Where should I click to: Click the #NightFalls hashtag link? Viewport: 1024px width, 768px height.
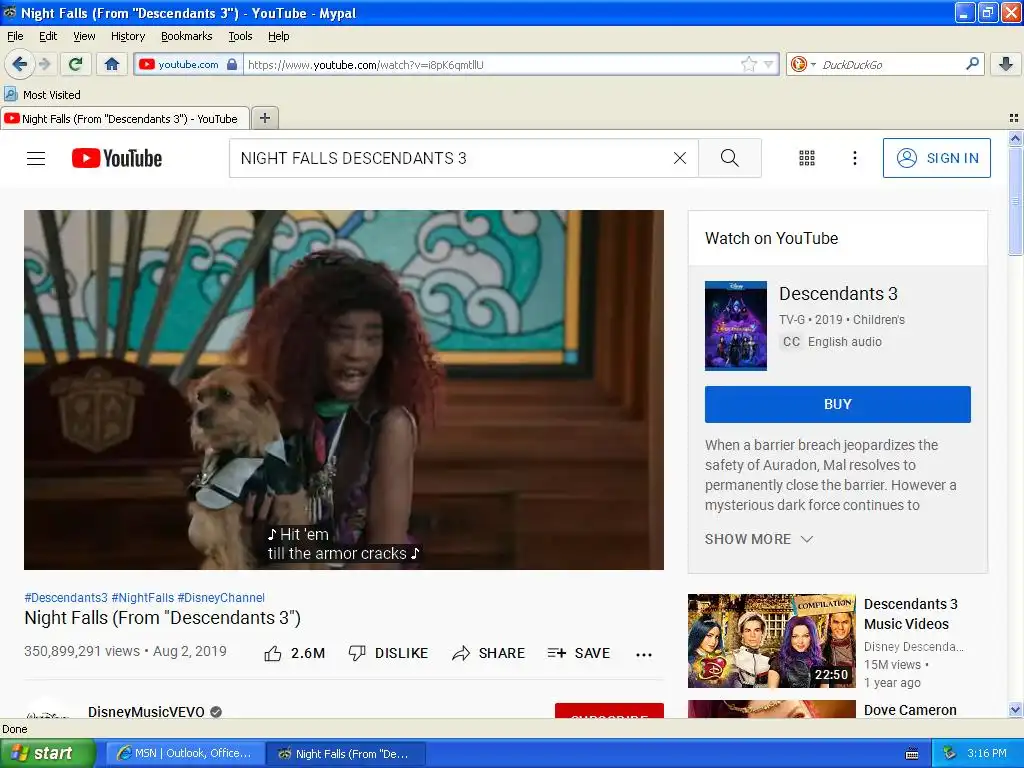click(x=142, y=598)
